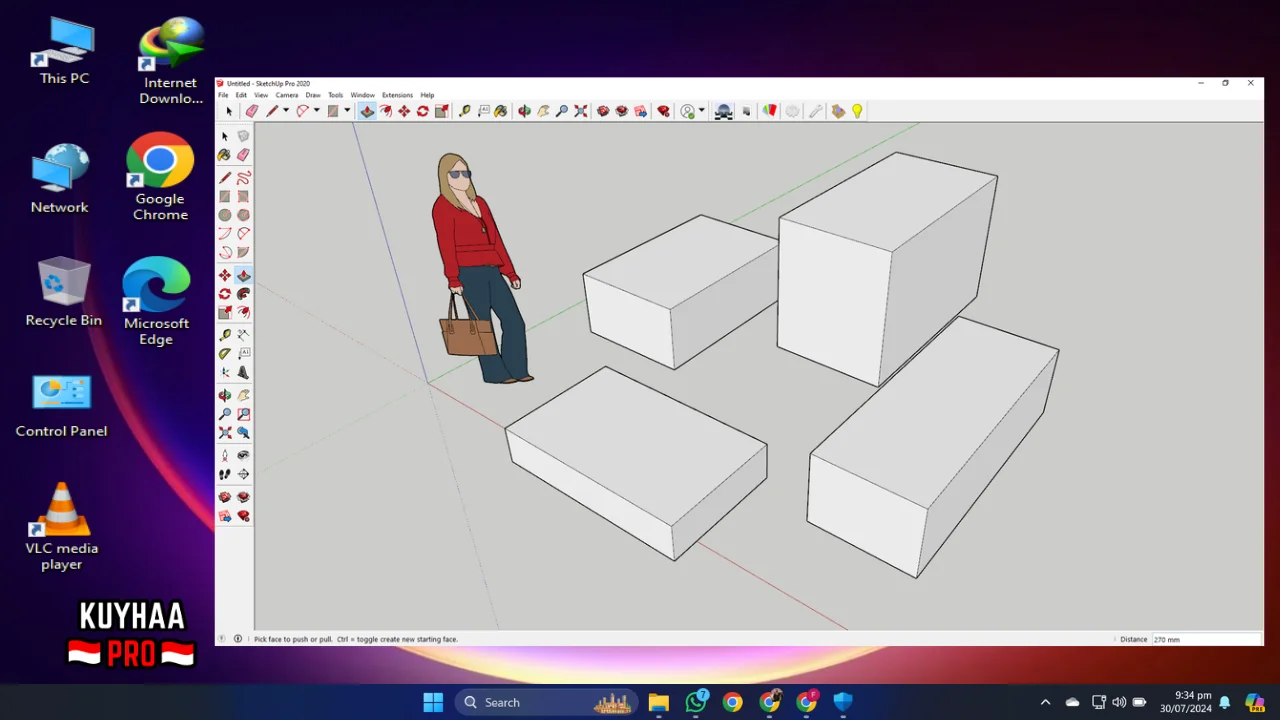The height and width of the screenshot is (720, 1280).
Task: Pick Protractor tool in left tool set
Action: coord(225,353)
